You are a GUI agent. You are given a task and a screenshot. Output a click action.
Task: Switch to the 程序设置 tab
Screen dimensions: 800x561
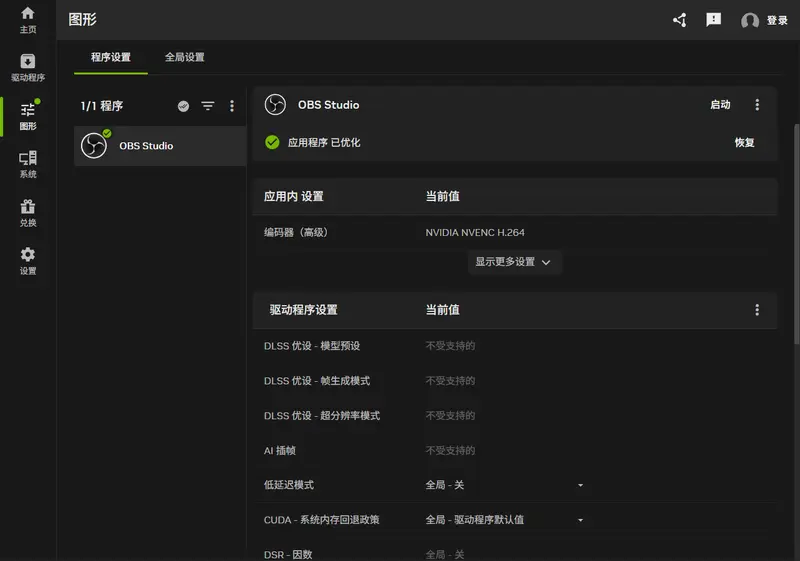tap(111, 57)
